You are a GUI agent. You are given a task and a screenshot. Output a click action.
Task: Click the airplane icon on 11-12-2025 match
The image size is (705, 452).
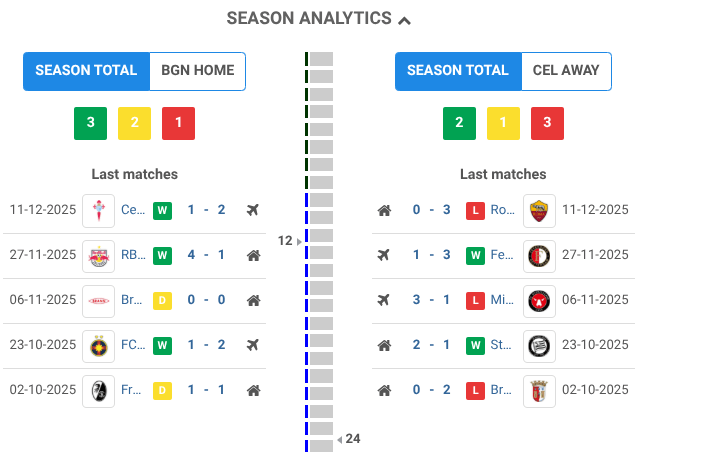(253, 210)
